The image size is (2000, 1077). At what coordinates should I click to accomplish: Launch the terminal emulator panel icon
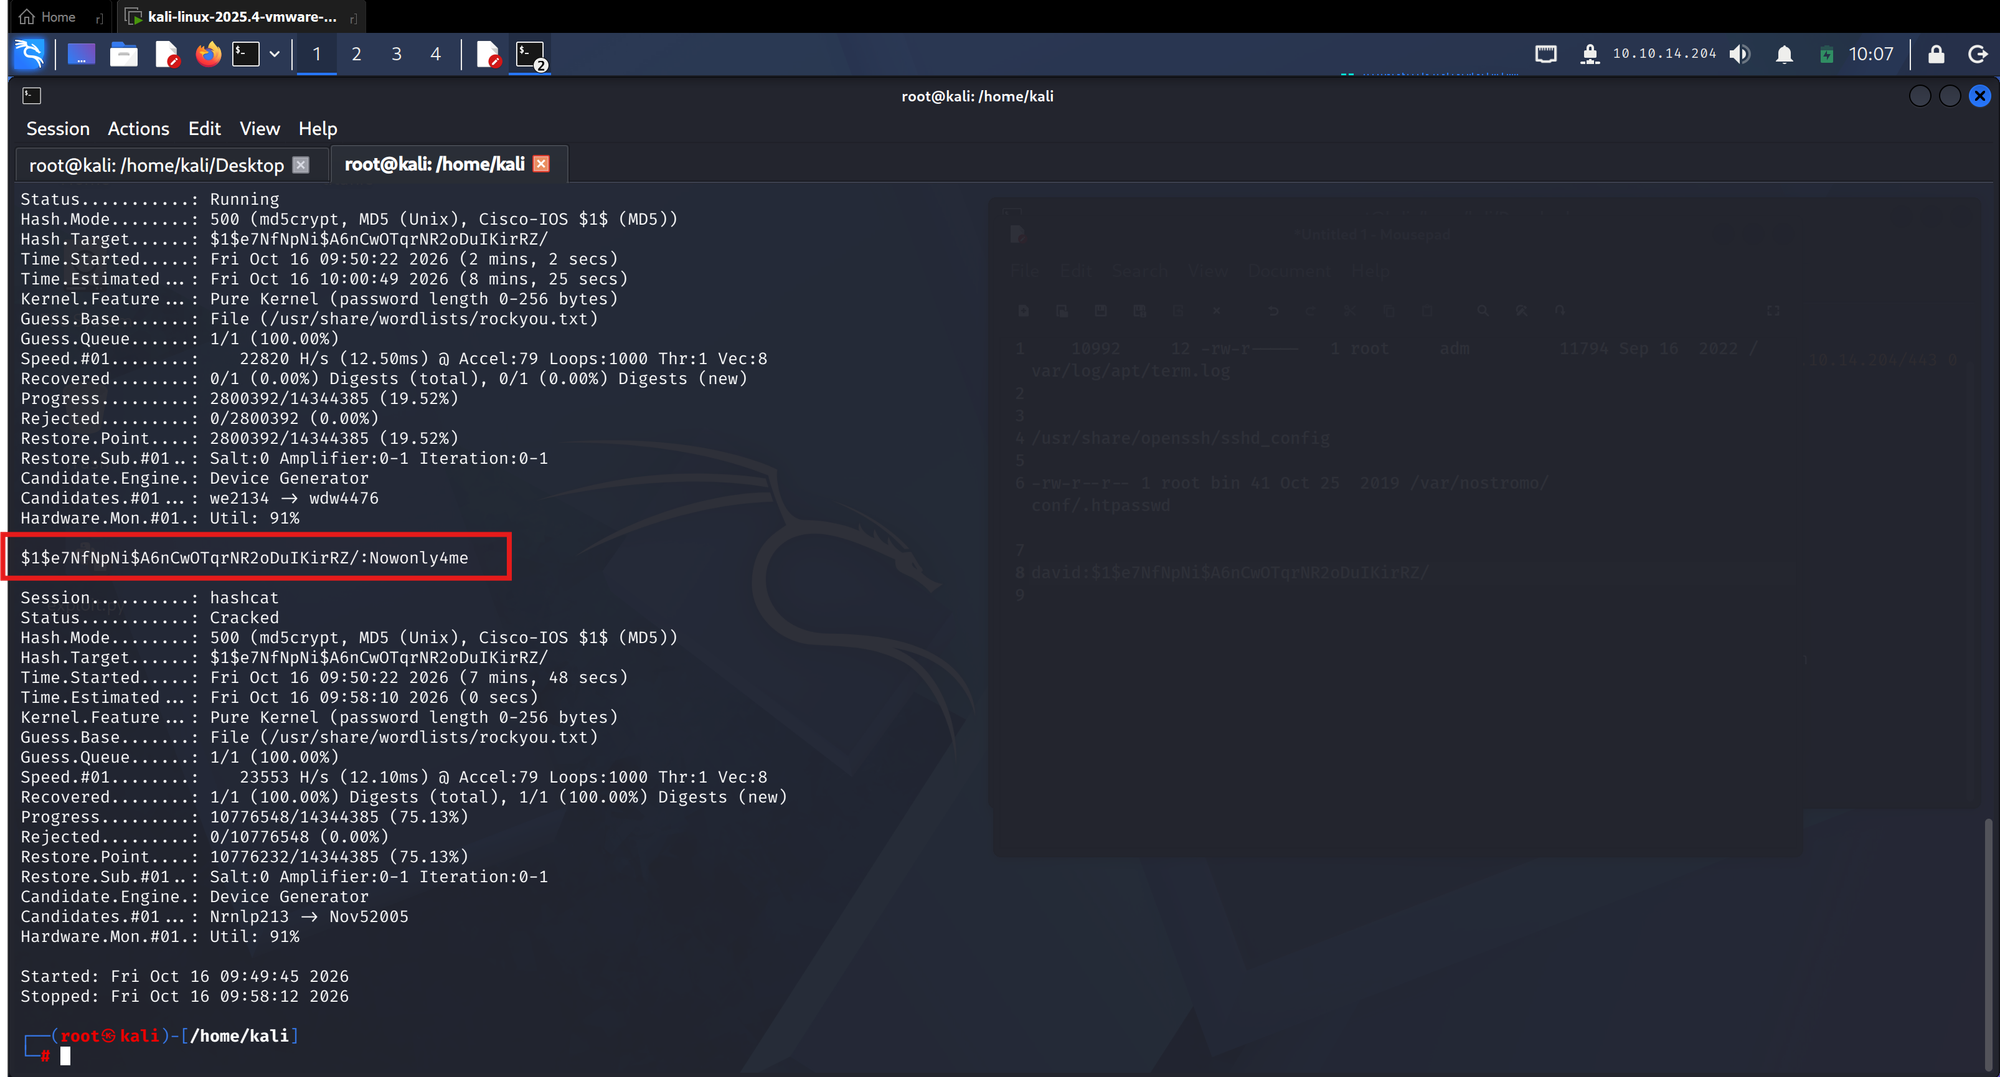point(246,54)
